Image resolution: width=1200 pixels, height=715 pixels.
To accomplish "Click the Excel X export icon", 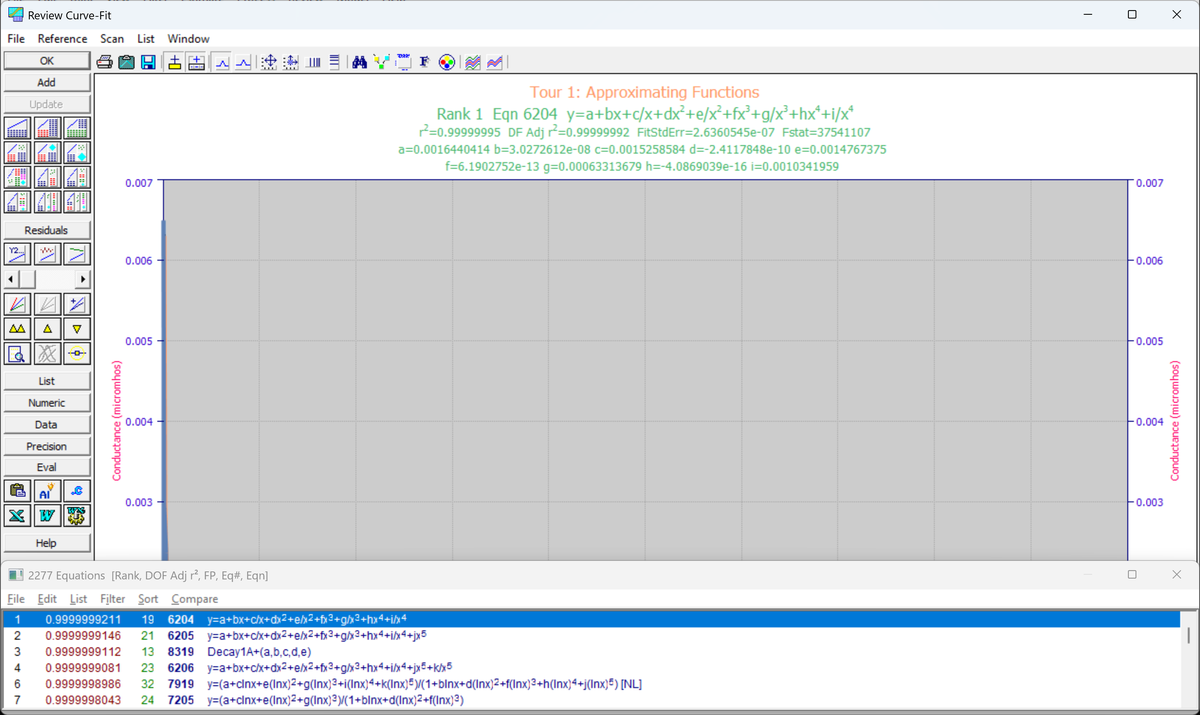I will pos(16,515).
